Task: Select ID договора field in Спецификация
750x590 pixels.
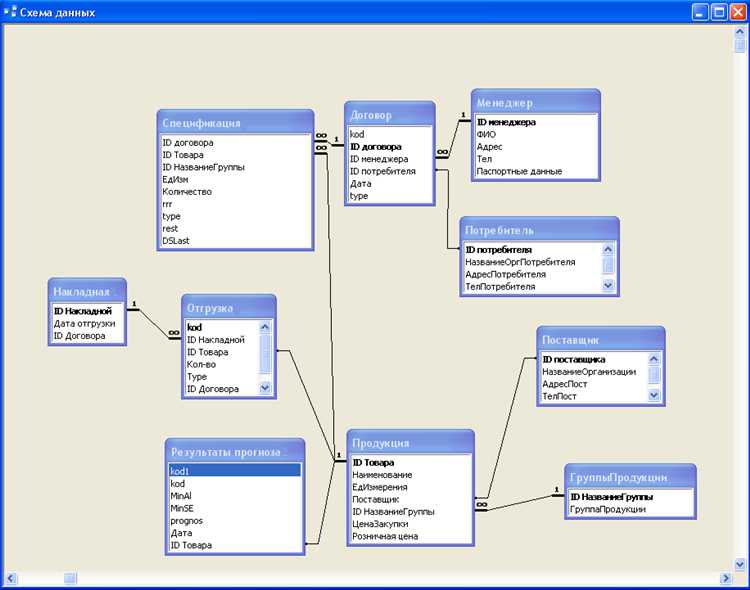Action: click(235, 143)
